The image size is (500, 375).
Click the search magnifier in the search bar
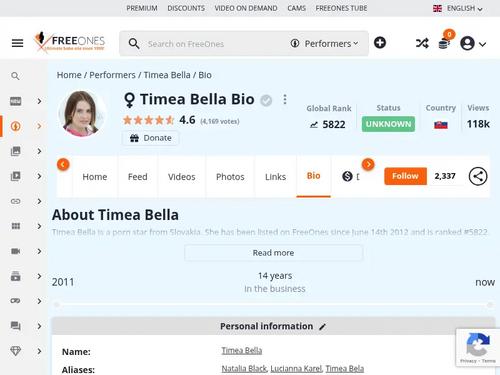click(134, 44)
